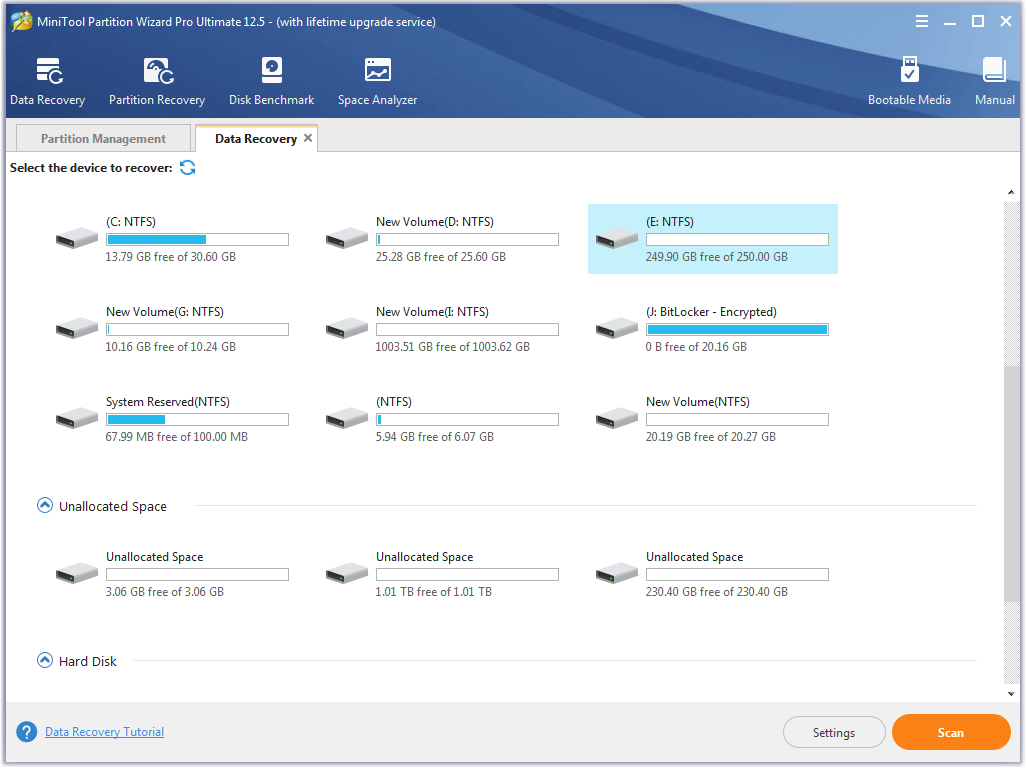
Task: Switch to Partition Management tab
Action: (x=103, y=138)
